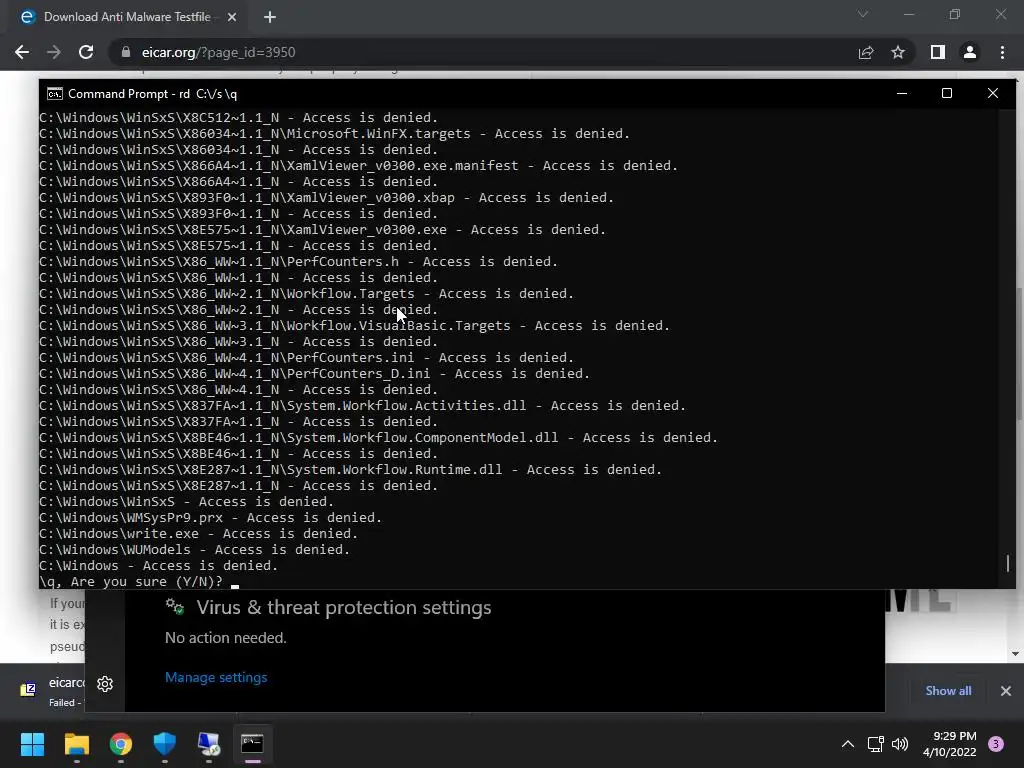
Task: Open volume control tray icon
Action: point(900,744)
